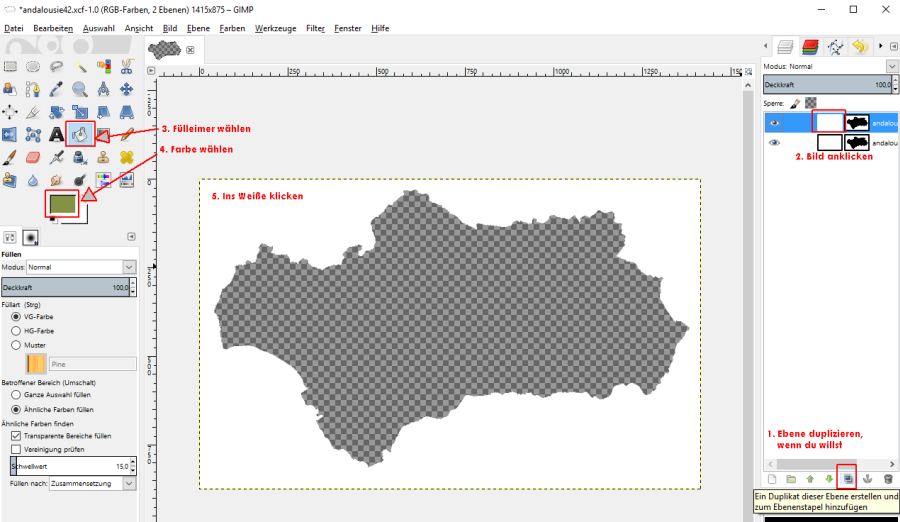
Task: Select the Measure compass tool
Action: tap(103, 89)
